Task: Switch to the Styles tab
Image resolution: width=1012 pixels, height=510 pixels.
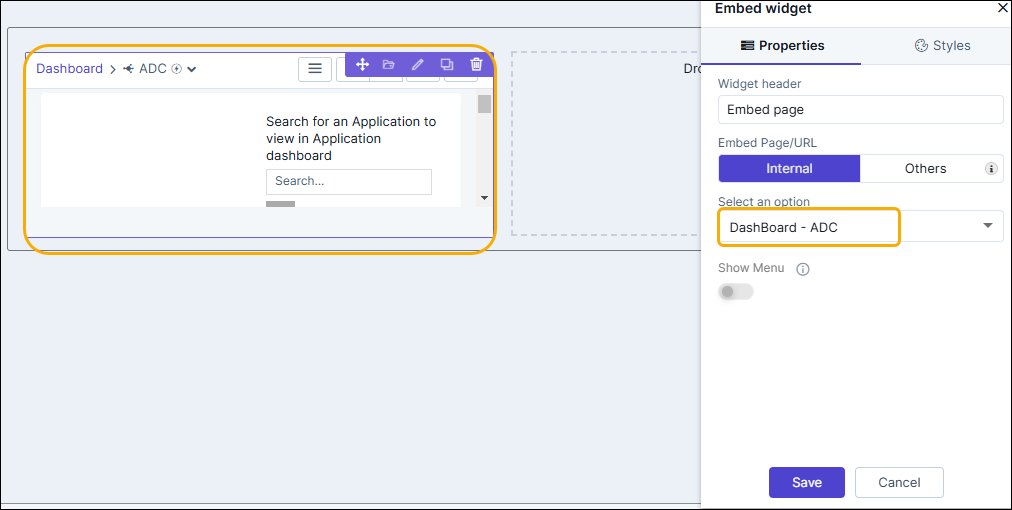Action: click(x=942, y=45)
